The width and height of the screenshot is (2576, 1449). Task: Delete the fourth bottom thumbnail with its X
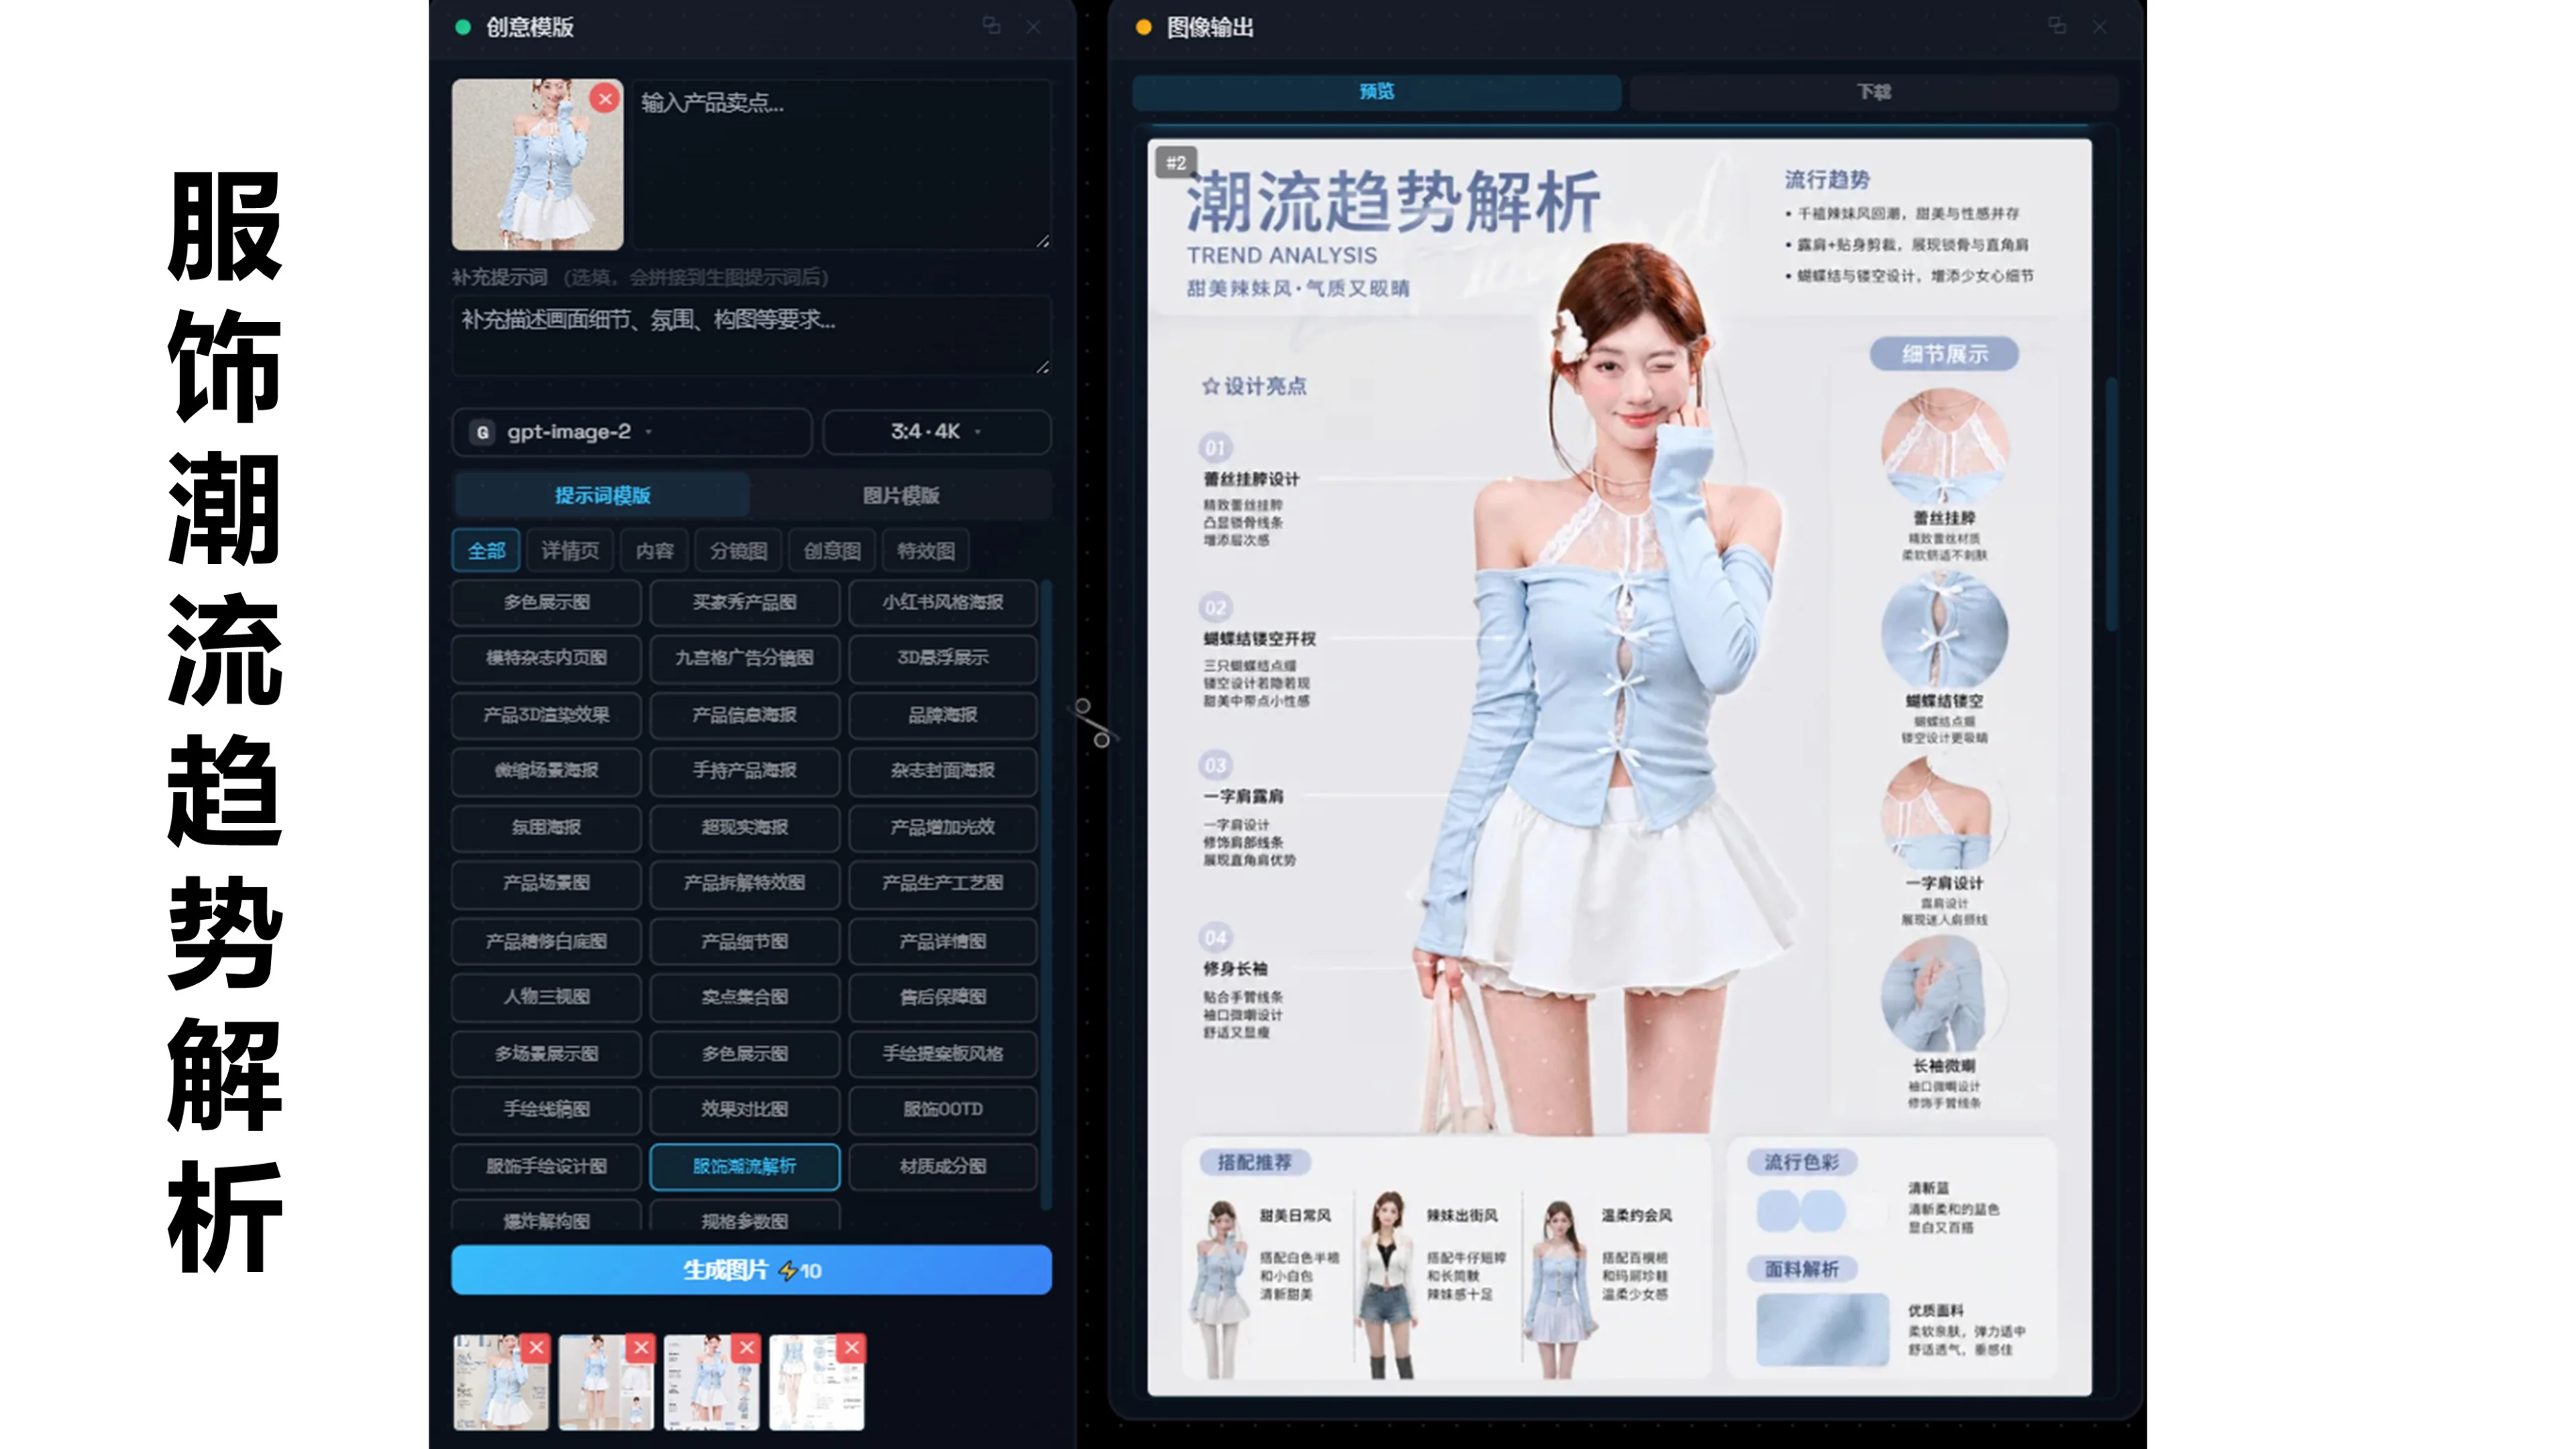[x=852, y=1347]
